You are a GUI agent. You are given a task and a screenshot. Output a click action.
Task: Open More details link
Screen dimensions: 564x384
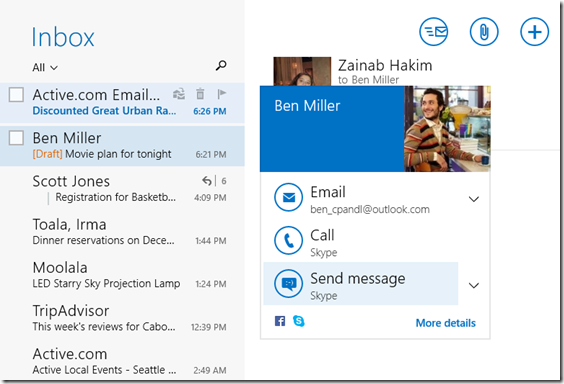pos(446,323)
